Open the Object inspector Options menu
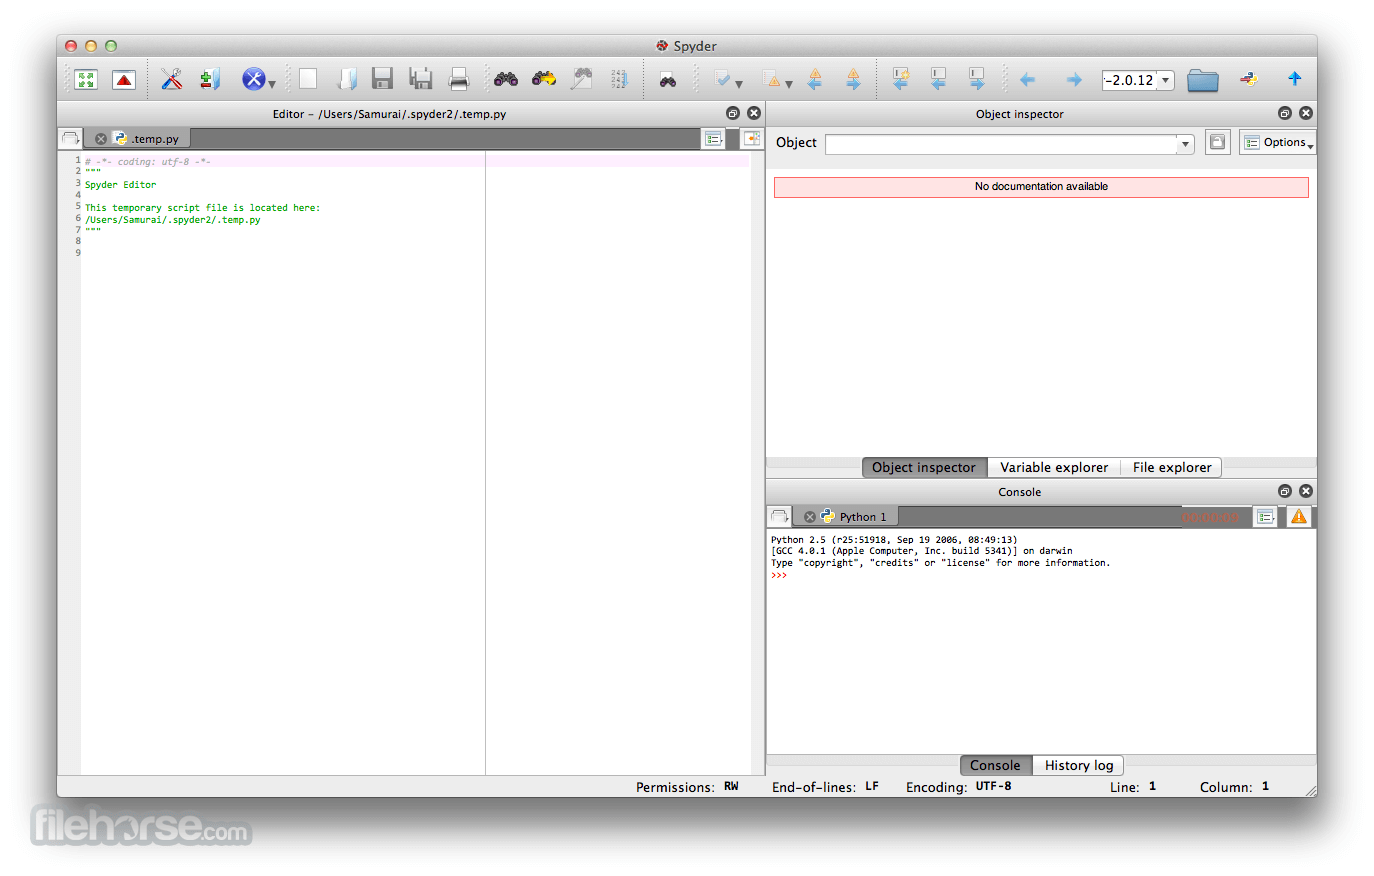This screenshot has width=1374, height=876. pos(1278,142)
